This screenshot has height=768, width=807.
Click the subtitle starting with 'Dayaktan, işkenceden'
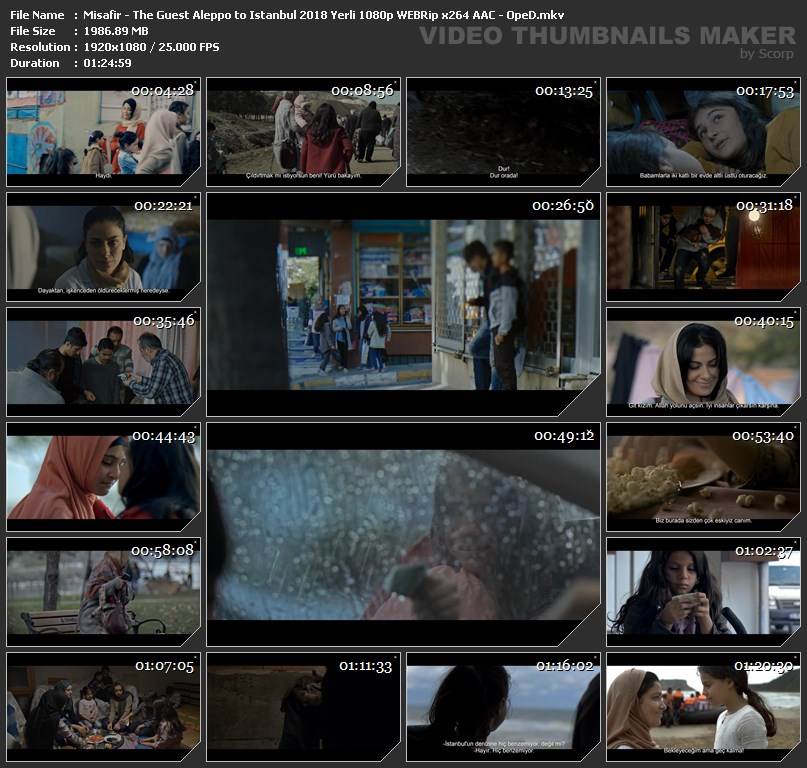coord(103,291)
